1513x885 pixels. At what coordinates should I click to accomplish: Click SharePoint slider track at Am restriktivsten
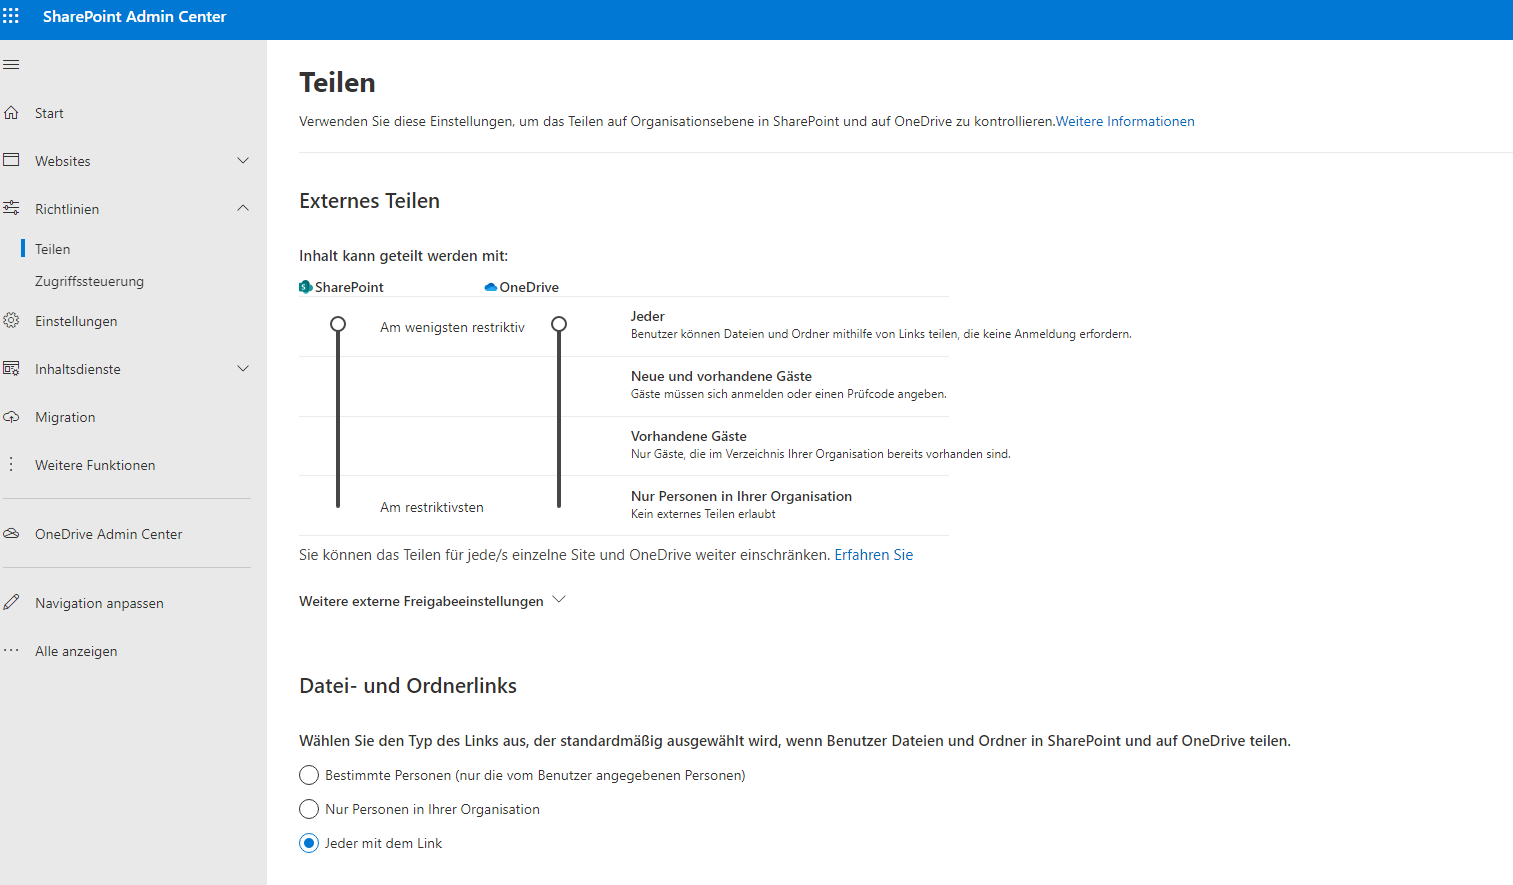338,504
